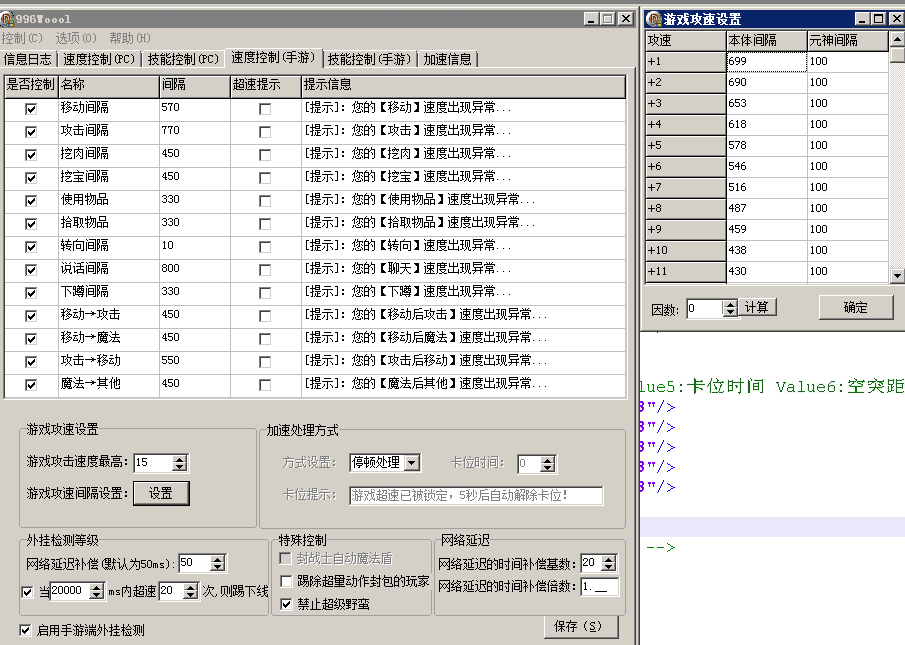The image size is (905, 645).
Task: Increase the 20000 ms spinner value
Action: tap(96, 587)
